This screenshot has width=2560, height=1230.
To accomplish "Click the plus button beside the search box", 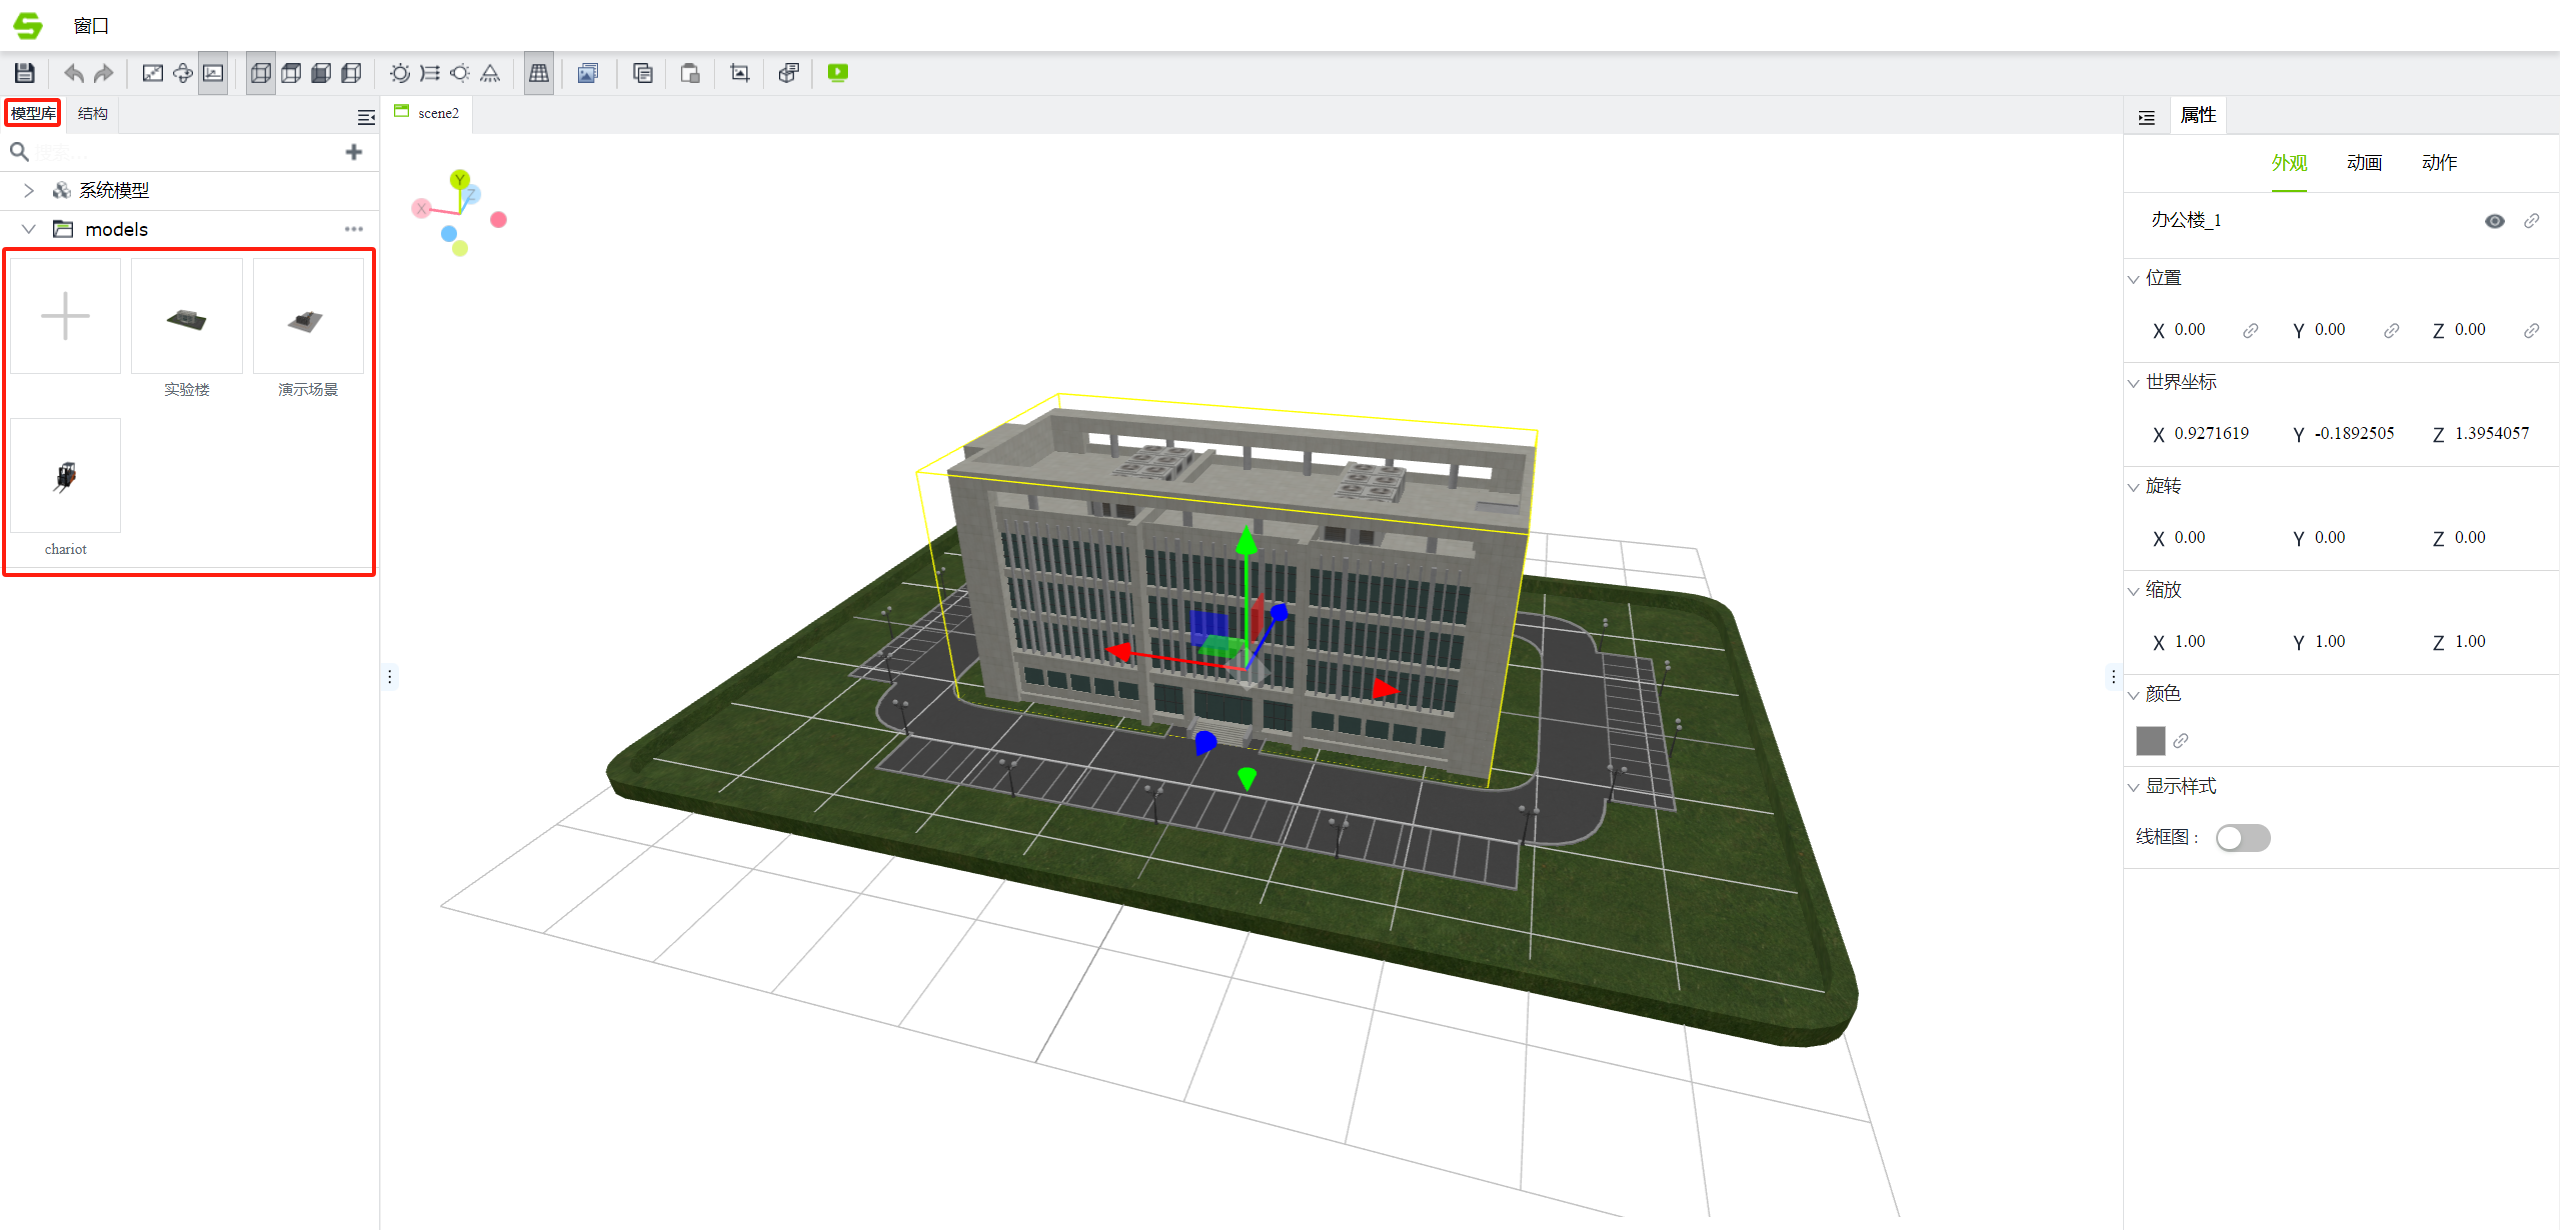I will [x=354, y=152].
